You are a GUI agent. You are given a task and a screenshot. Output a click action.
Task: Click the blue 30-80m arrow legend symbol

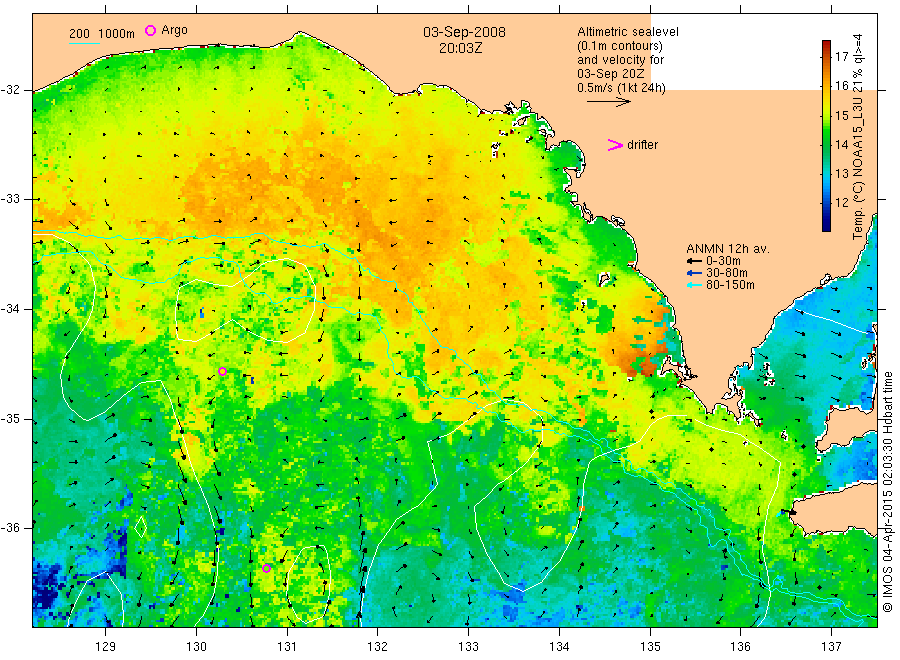point(695,273)
